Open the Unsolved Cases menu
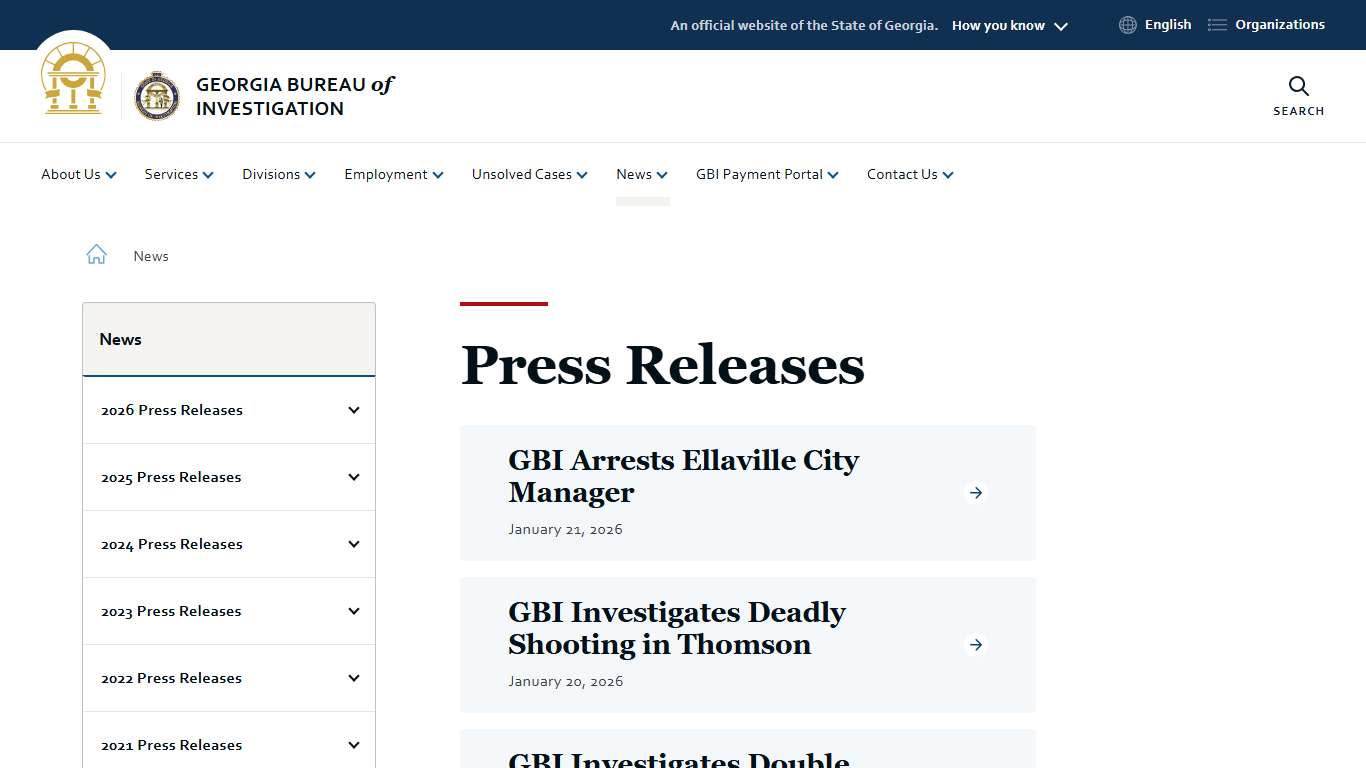The height and width of the screenshot is (768, 1366). 528,174
